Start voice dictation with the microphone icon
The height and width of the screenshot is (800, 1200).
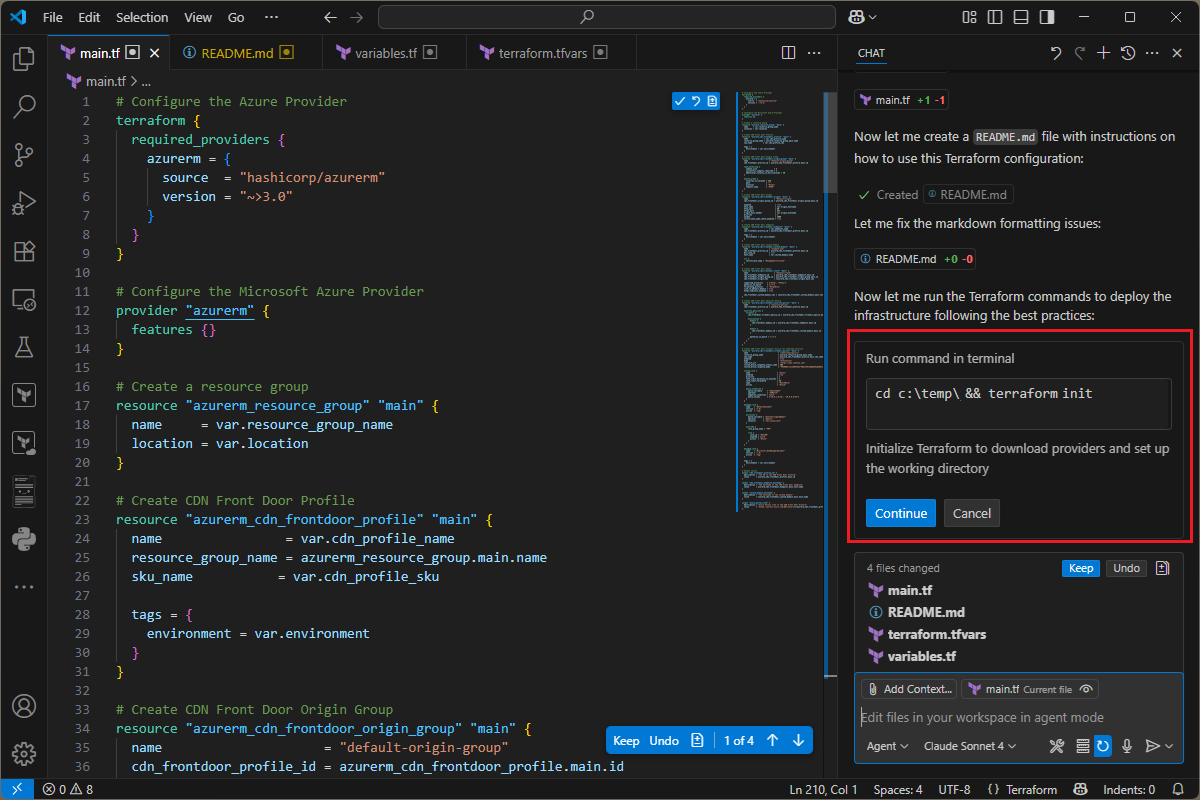pyautogui.click(x=1126, y=746)
